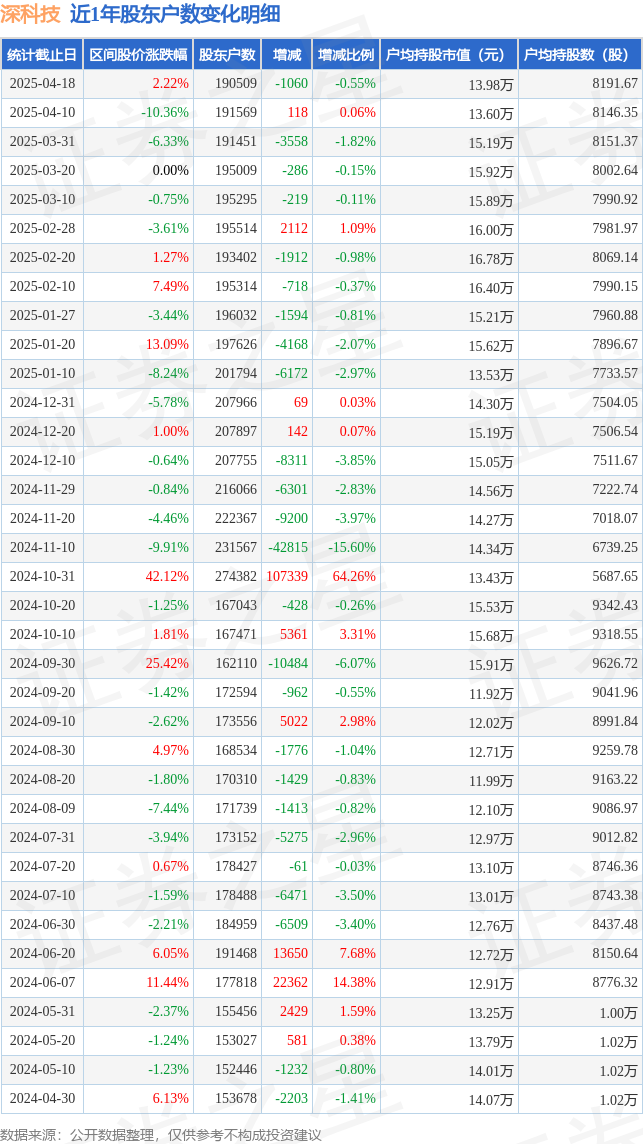Click the 274382 shareholder count cell

point(236,576)
